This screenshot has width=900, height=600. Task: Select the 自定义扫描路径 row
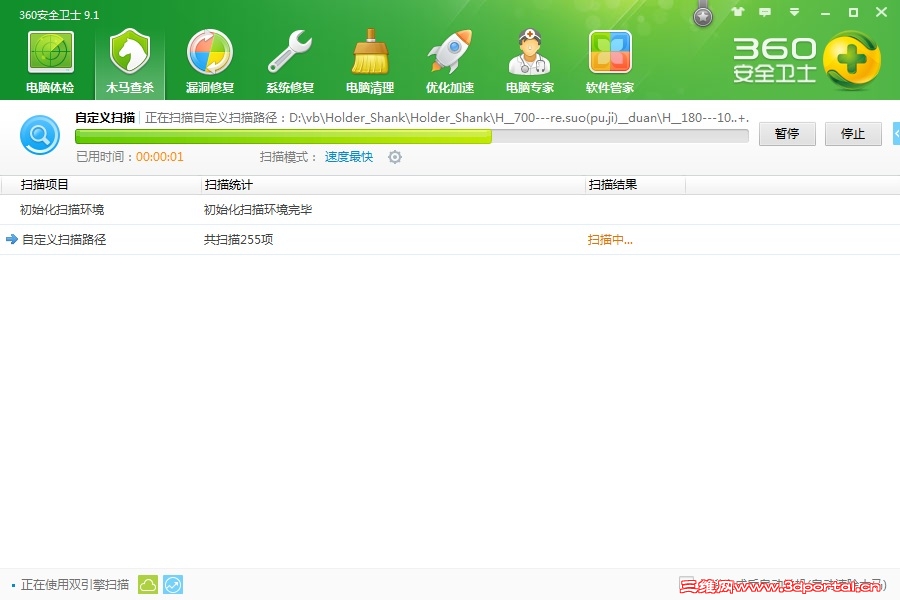pyautogui.click(x=450, y=239)
